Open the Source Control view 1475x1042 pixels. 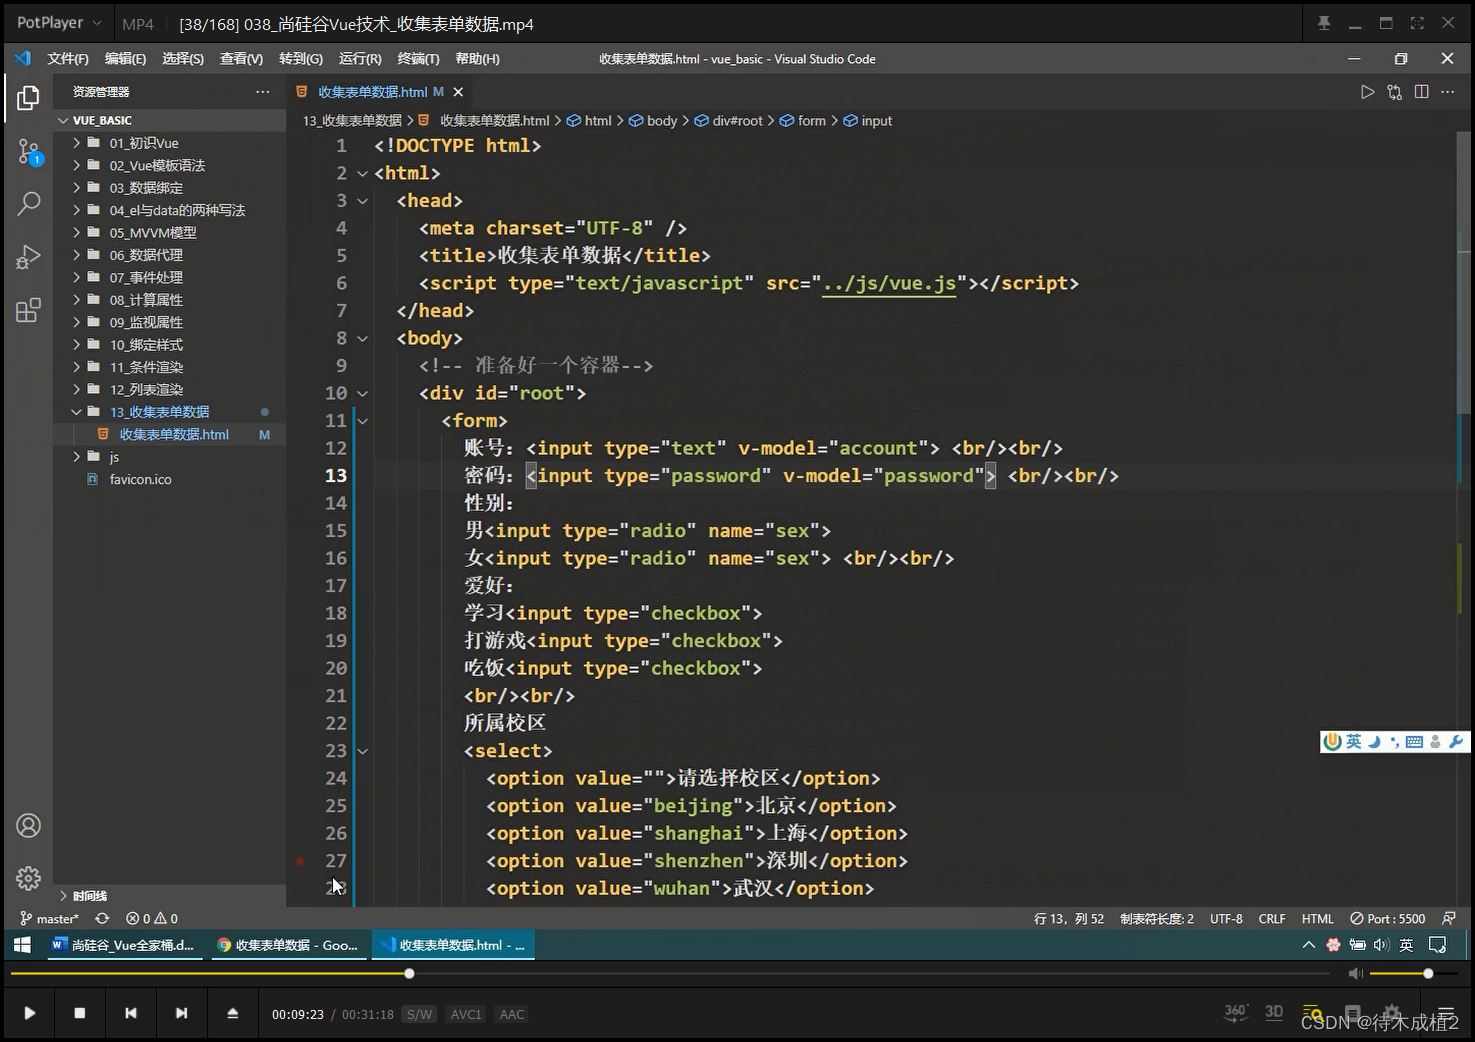[28, 152]
